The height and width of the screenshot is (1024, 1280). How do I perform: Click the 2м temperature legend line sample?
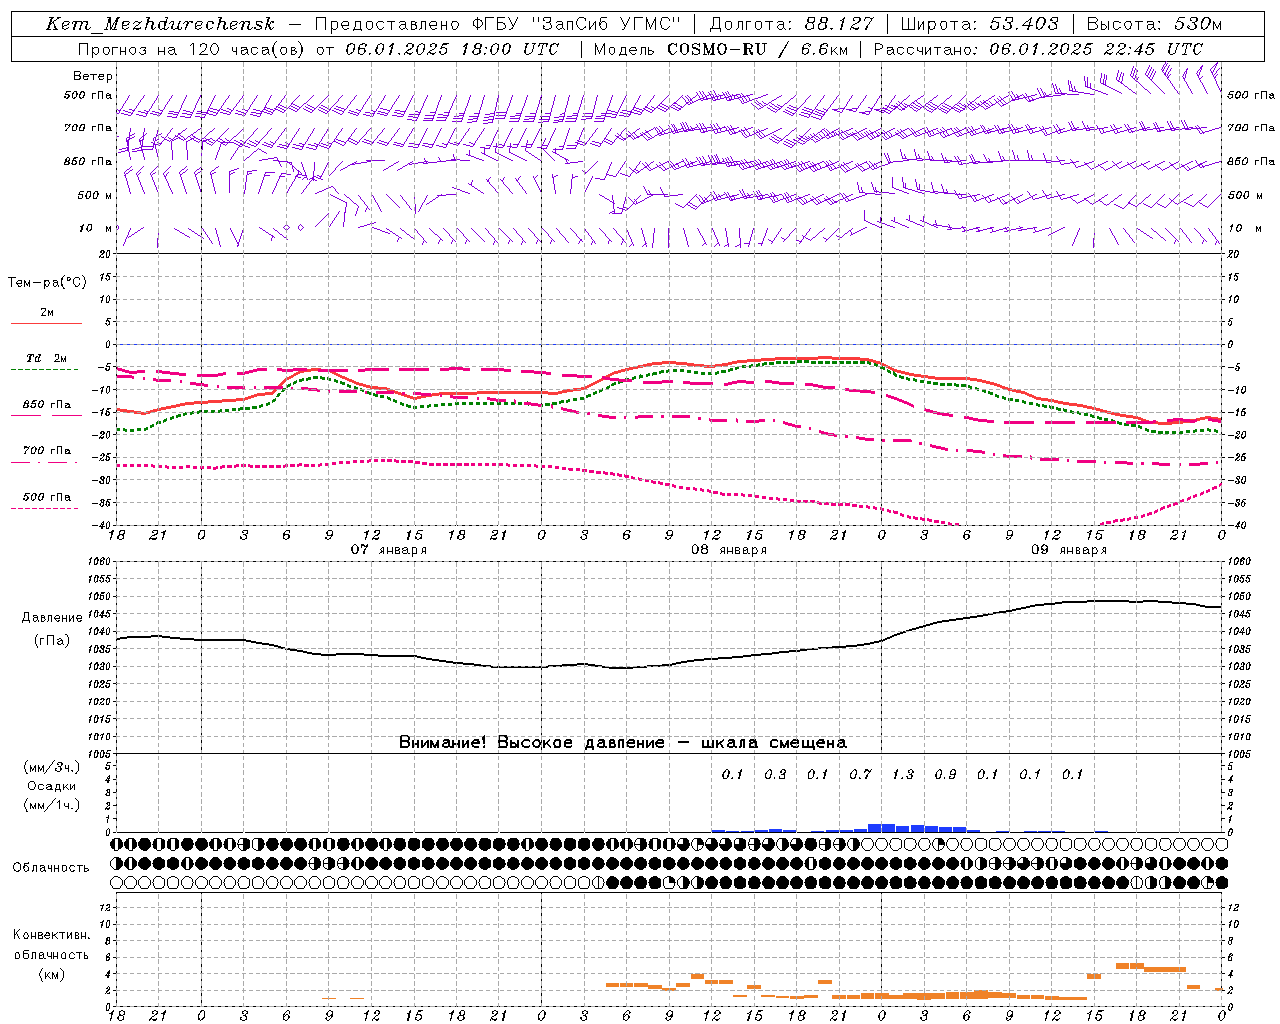click(46, 323)
